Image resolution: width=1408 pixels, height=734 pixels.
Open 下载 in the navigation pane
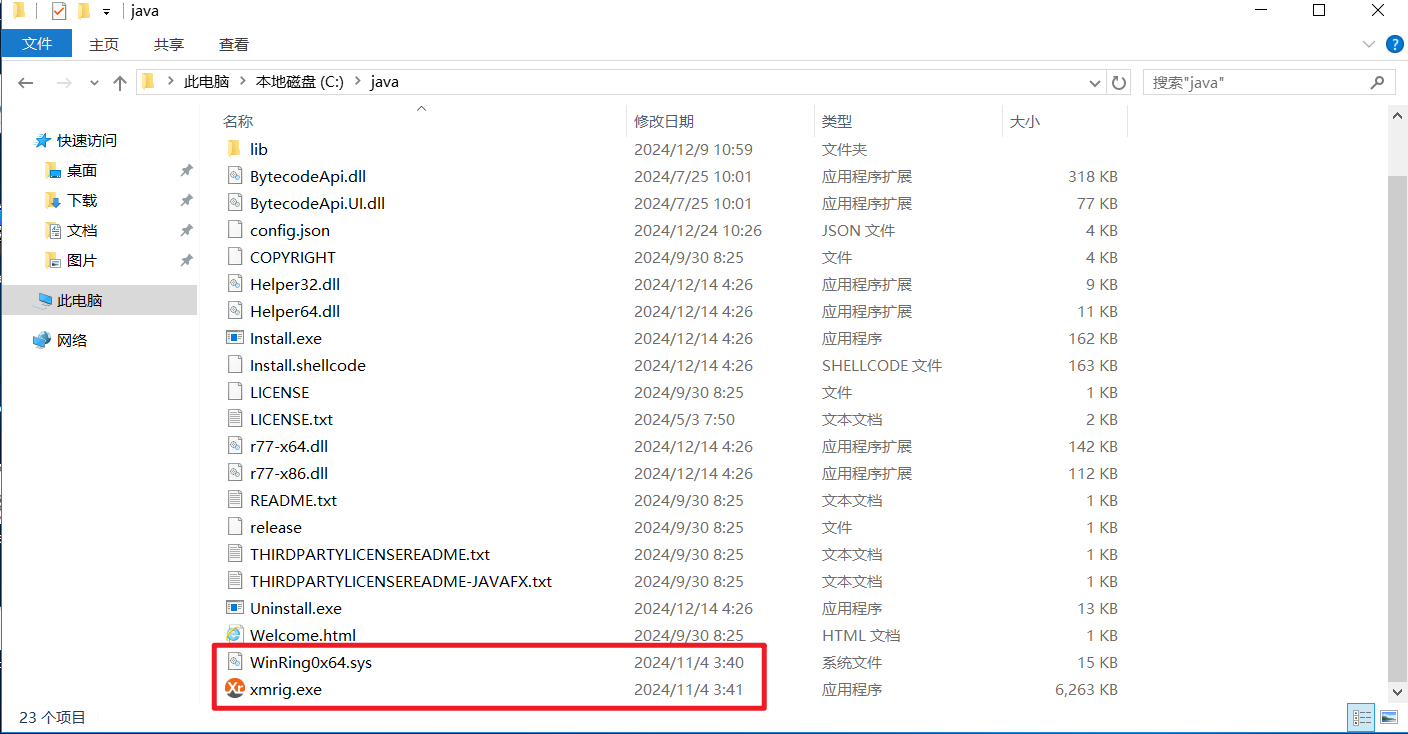(82, 201)
